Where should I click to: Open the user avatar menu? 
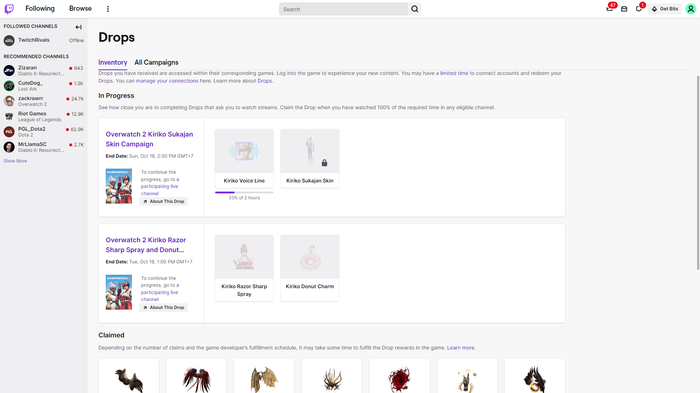691,9
